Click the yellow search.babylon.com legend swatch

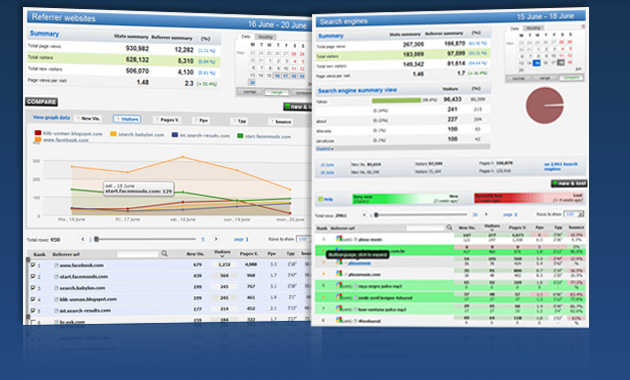[x=113, y=134]
